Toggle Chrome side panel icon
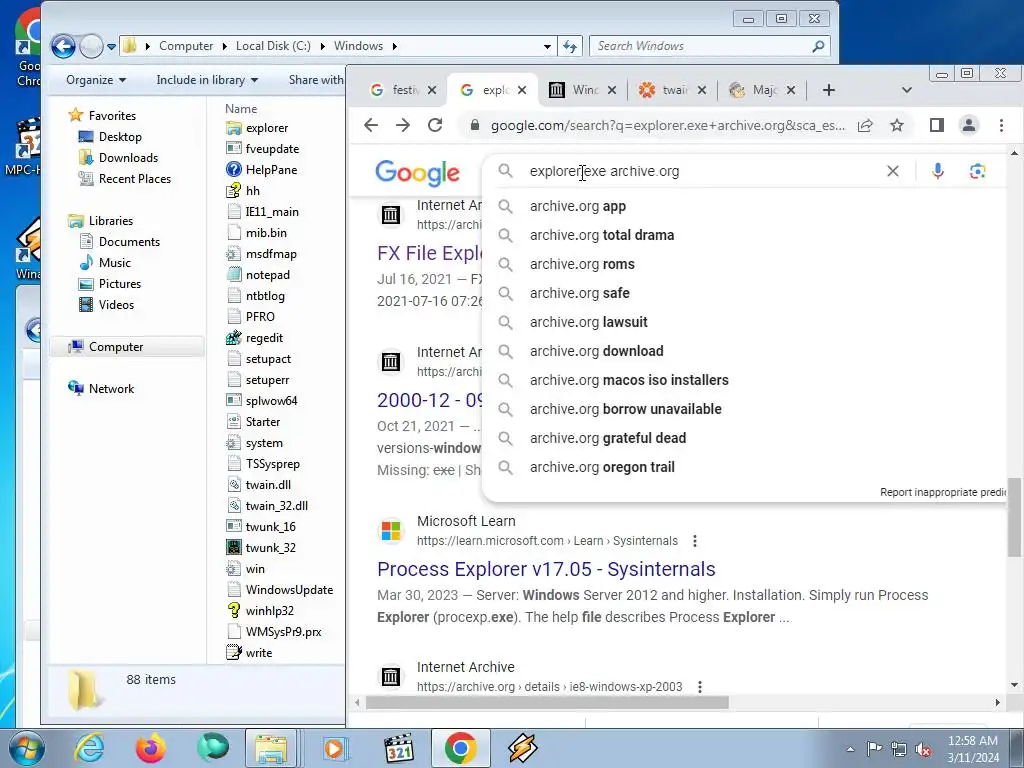This screenshot has height=768, width=1024. pyautogui.click(x=936, y=125)
